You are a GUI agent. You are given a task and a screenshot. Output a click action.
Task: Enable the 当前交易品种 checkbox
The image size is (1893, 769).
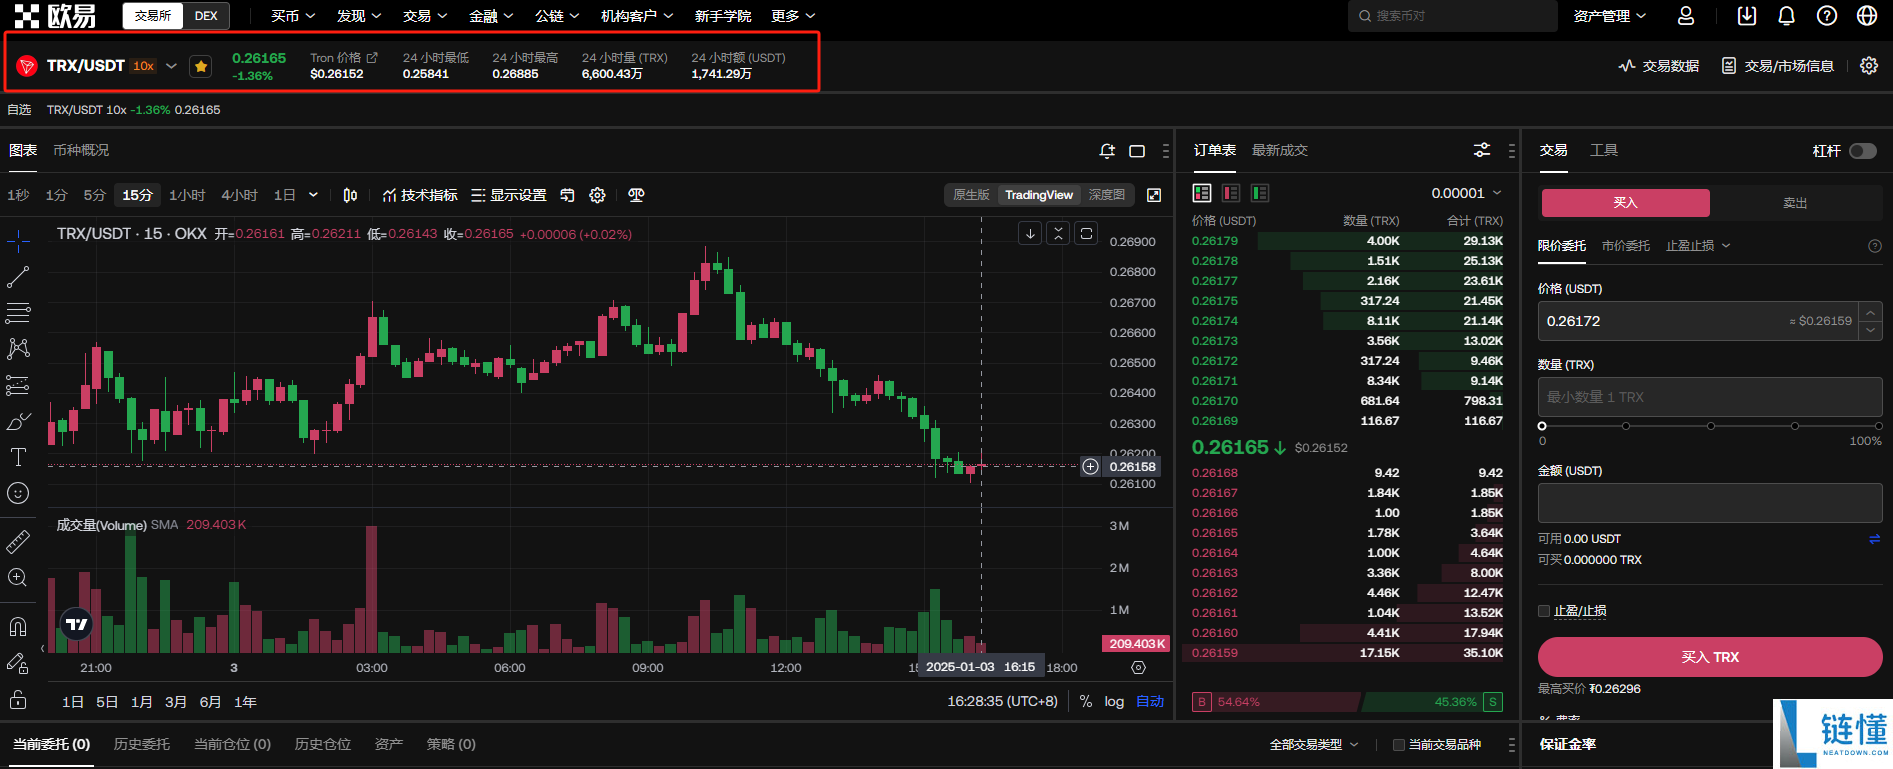coord(1399,745)
